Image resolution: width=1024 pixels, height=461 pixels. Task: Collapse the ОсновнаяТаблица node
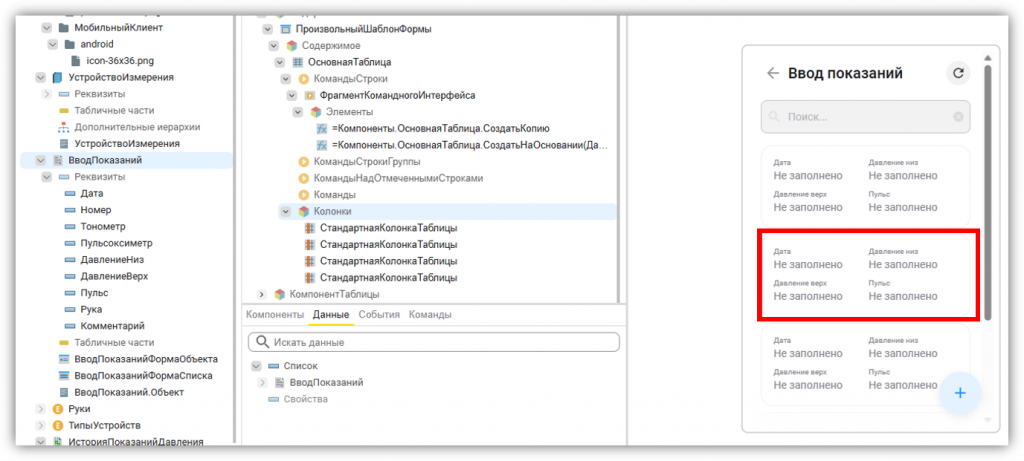[x=280, y=63]
